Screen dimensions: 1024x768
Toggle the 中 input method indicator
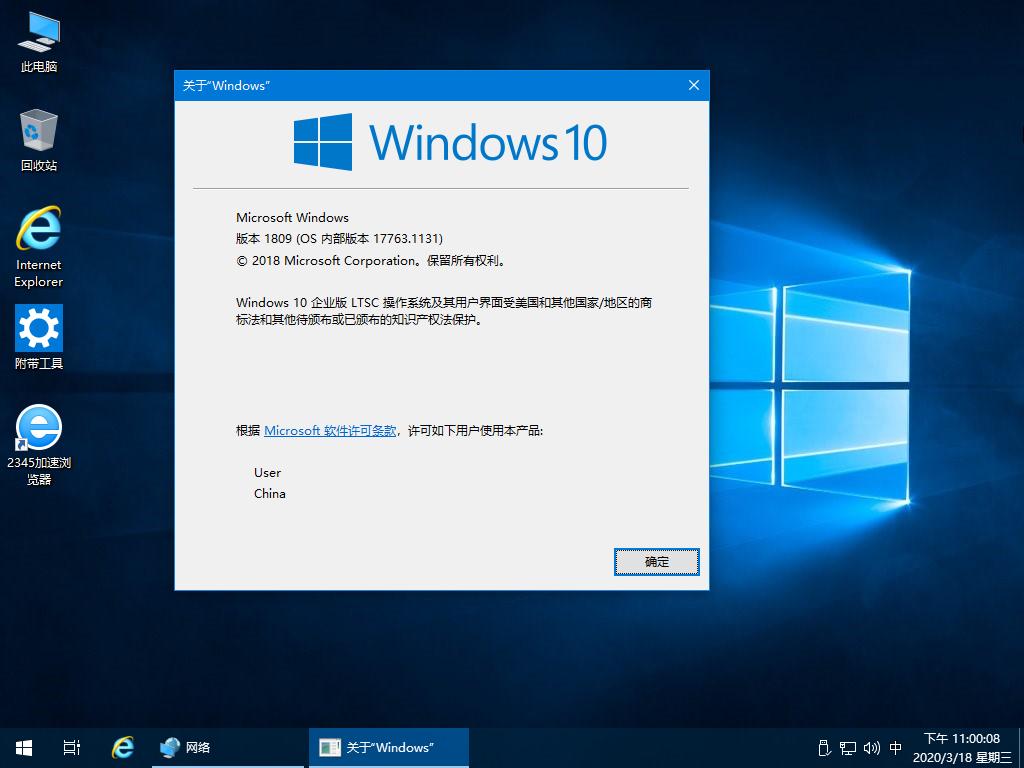(x=896, y=748)
